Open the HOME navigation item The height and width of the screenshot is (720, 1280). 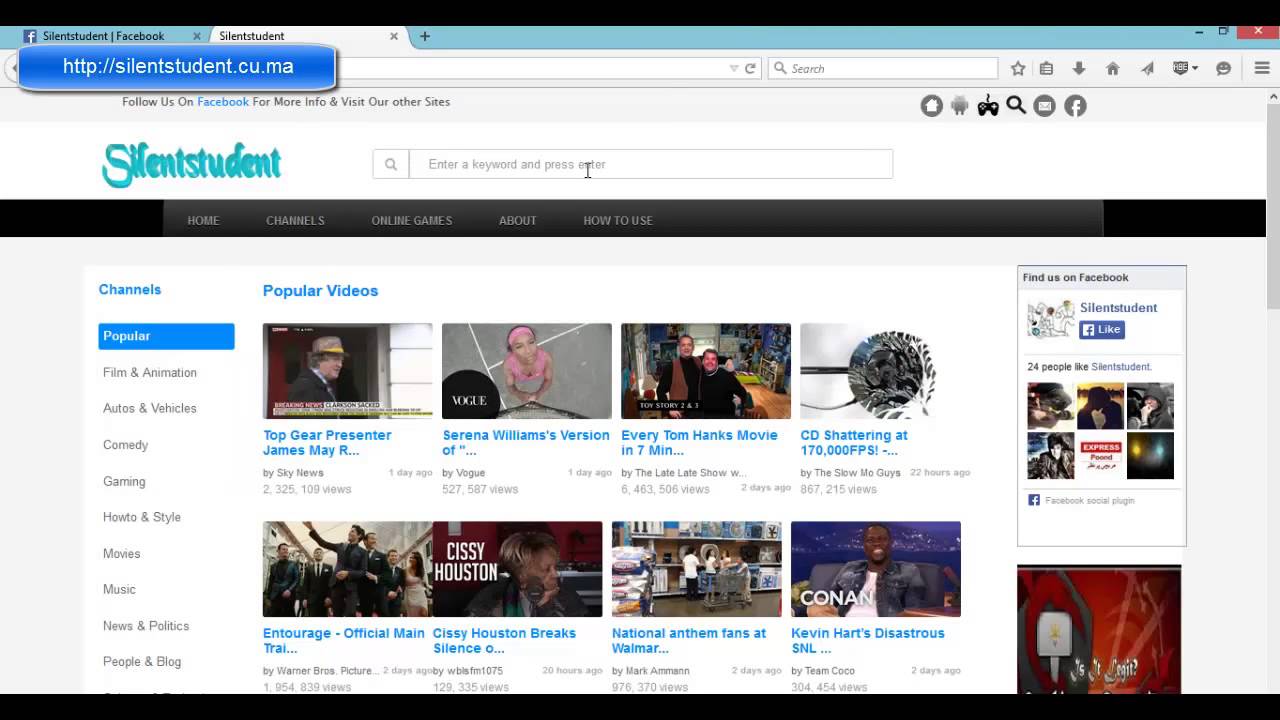[x=203, y=220]
